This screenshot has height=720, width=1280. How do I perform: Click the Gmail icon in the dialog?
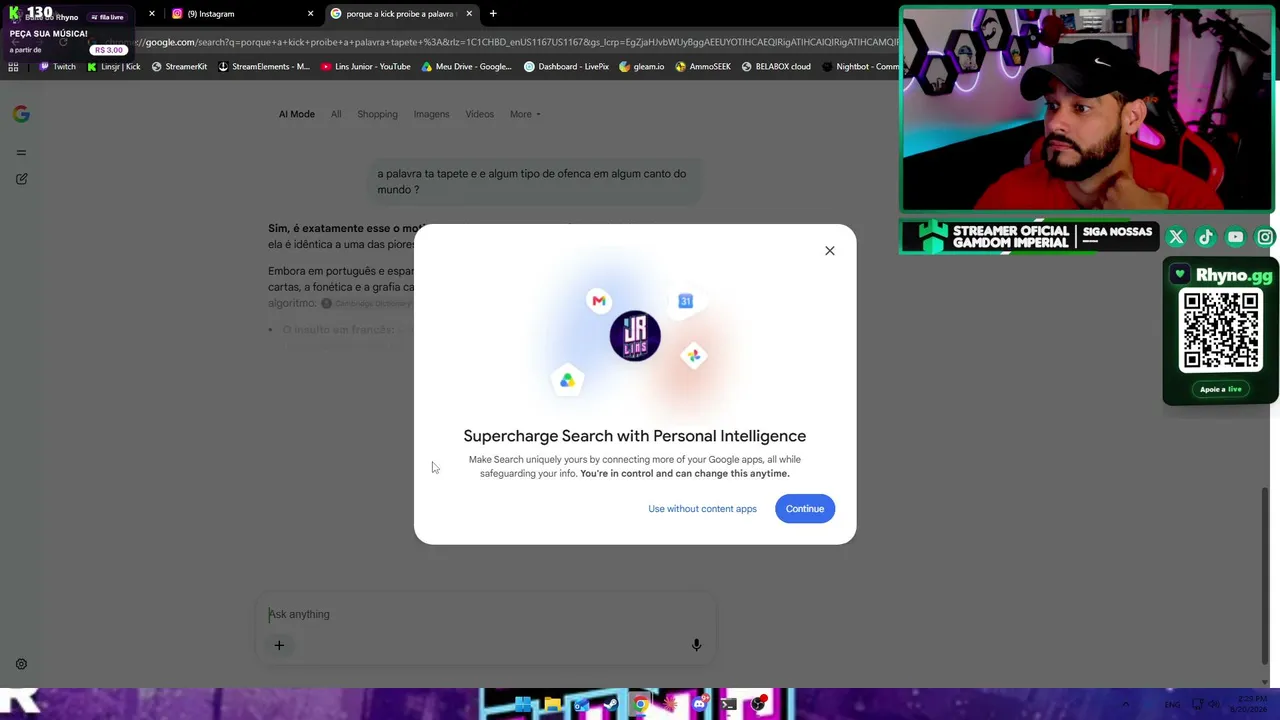(x=598, y=301)
